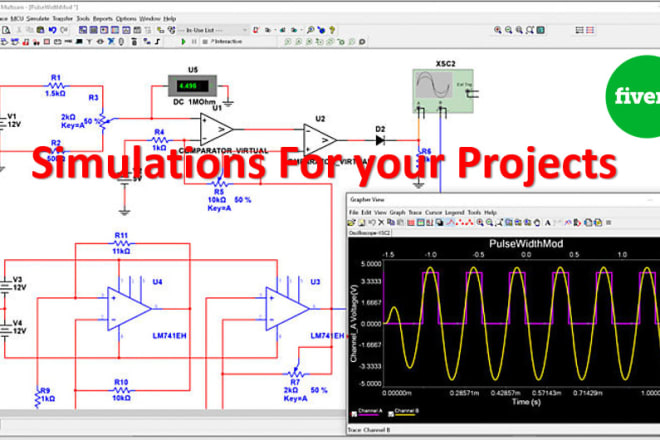The image size is (660, 440).
Task: Open the Reports menu
Action: (103, 19)
